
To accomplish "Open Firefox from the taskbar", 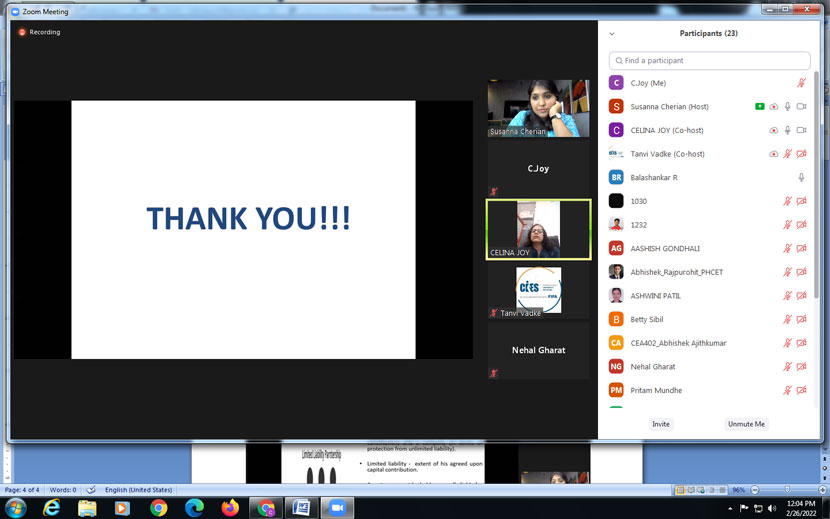I will point(230,508).
